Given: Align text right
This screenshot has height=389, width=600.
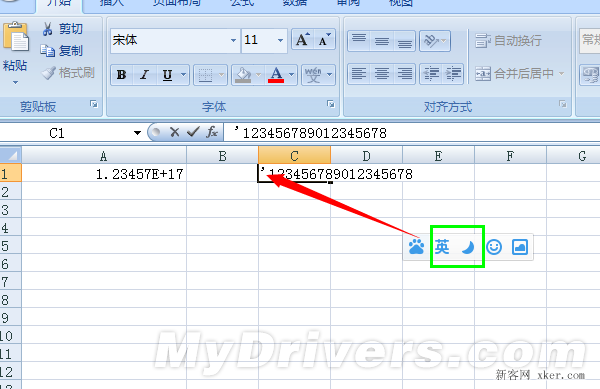Looking at the screenshot, I should [404, 73].
